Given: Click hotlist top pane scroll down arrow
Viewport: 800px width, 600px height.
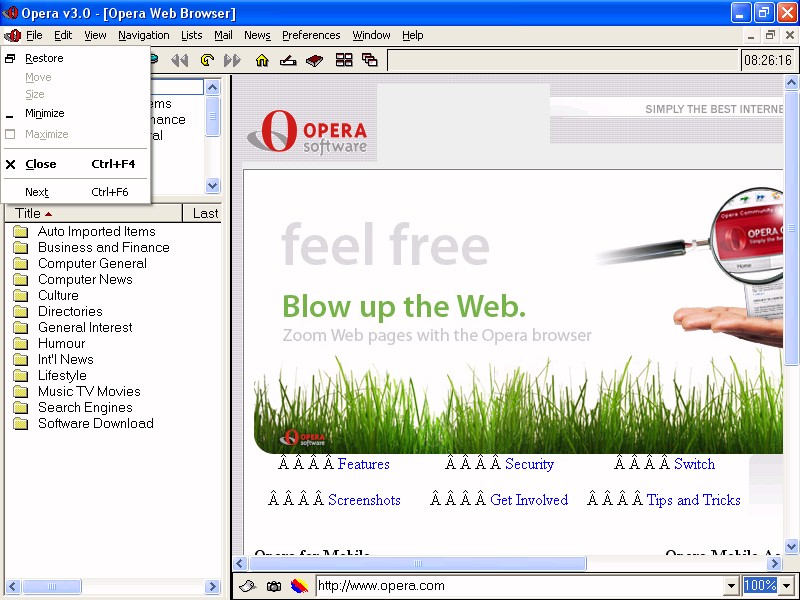Looking at the screenshot, I should click(213, 185).
